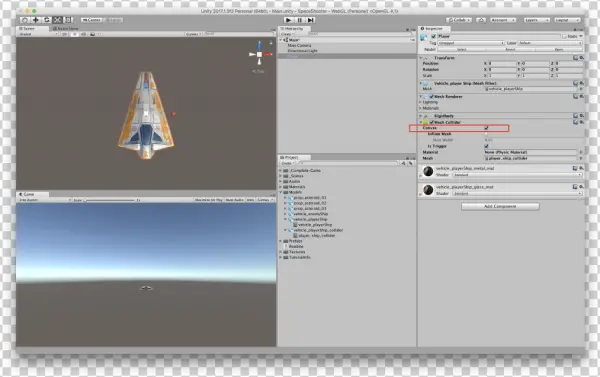
Task: Collapse the Models folder
Action: (x=281, y=192)
